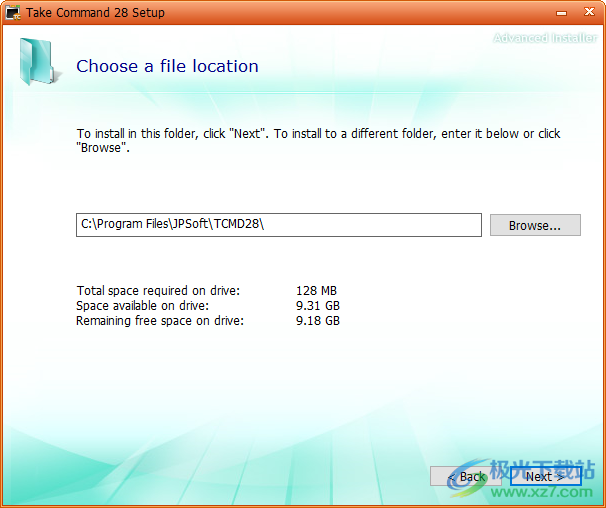The width and height of the screenshot is (606, 508).
Task: Click the install path input field
Action: tap(279, 225)
